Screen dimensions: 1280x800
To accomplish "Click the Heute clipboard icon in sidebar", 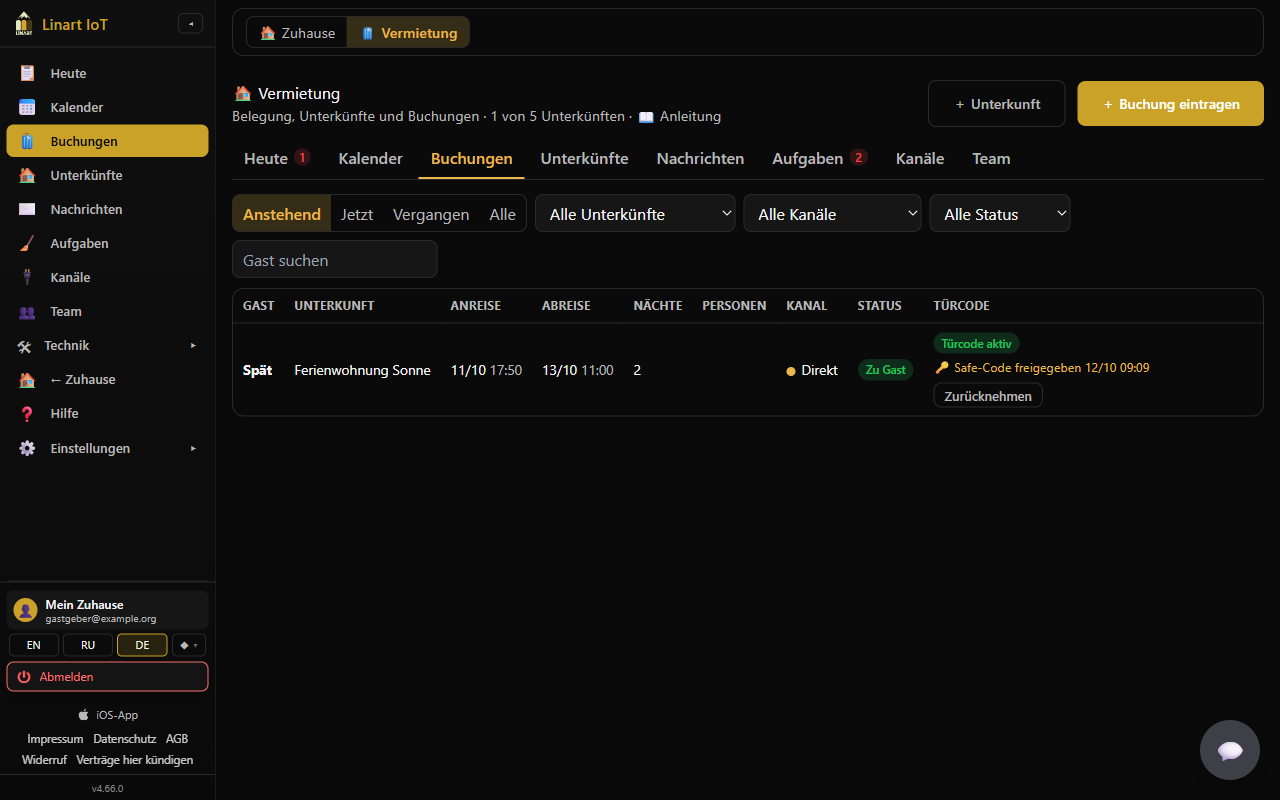I will (27, 73).
